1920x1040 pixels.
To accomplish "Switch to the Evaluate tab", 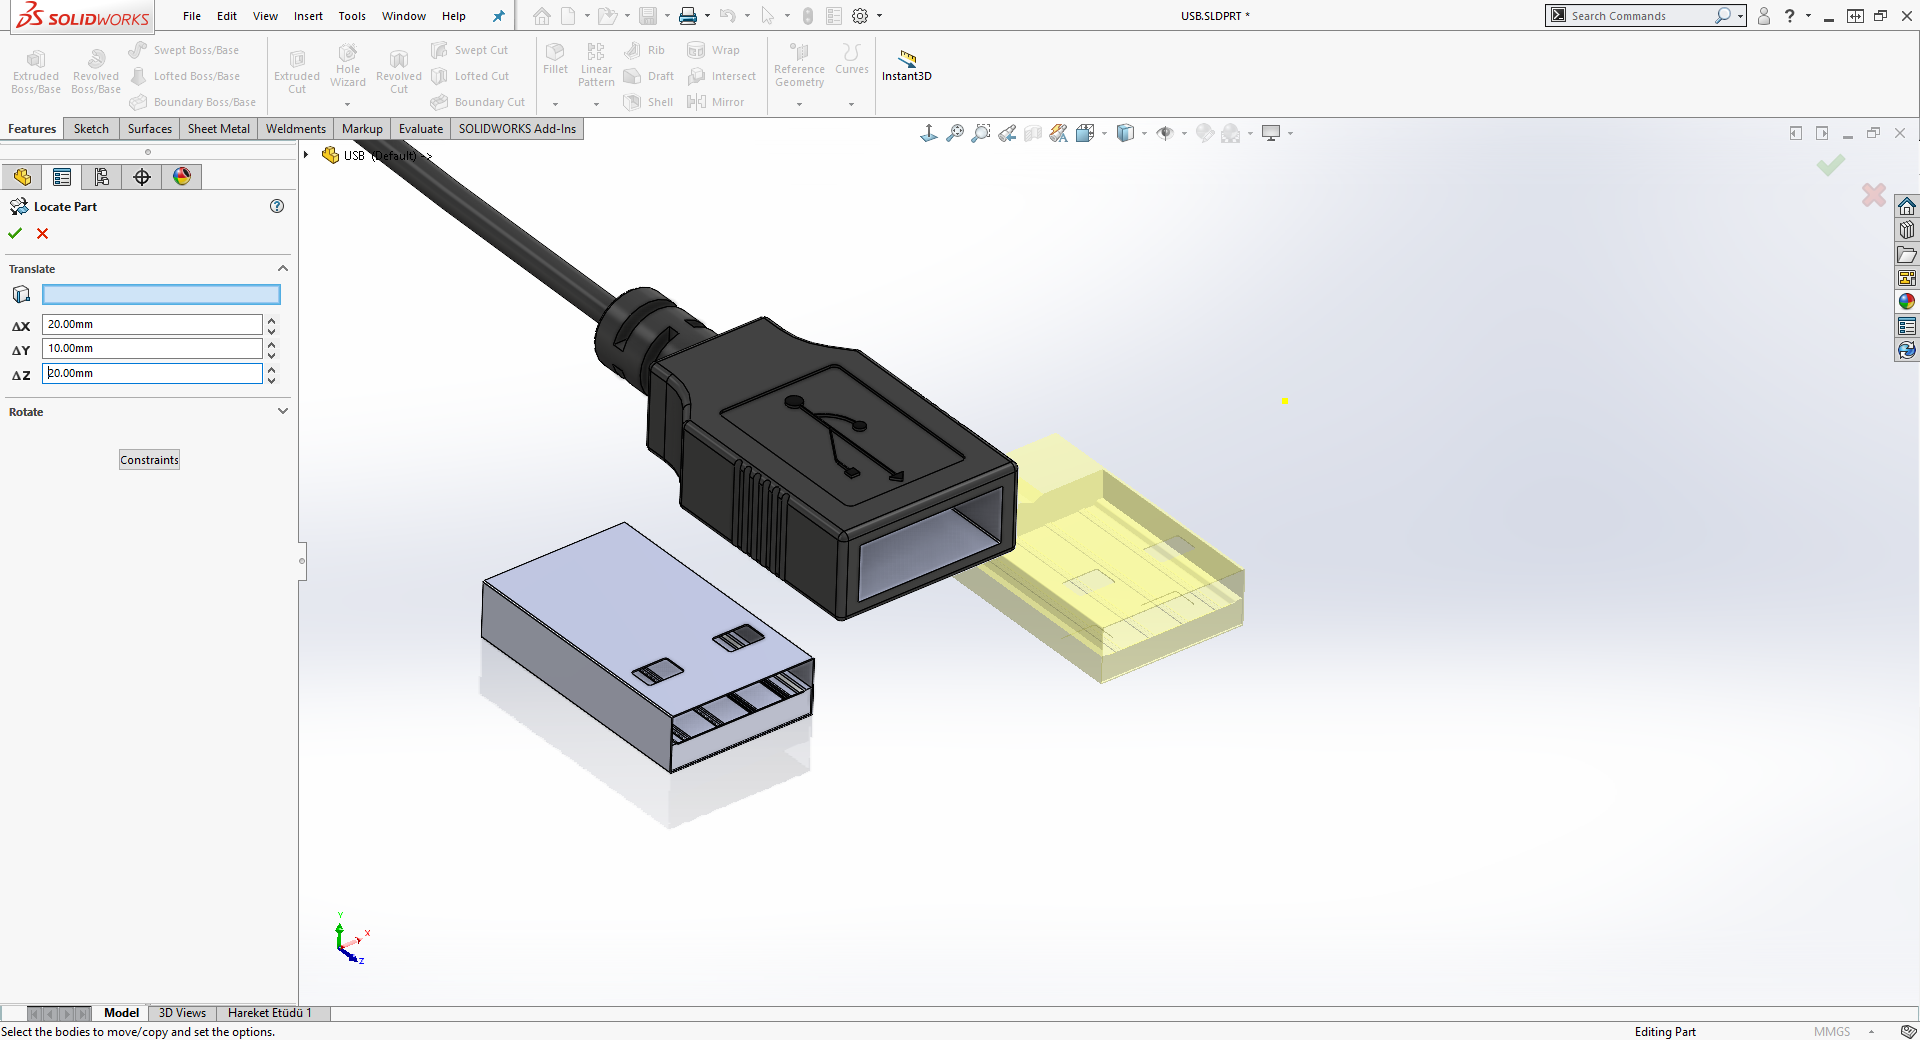I will 420,128.
